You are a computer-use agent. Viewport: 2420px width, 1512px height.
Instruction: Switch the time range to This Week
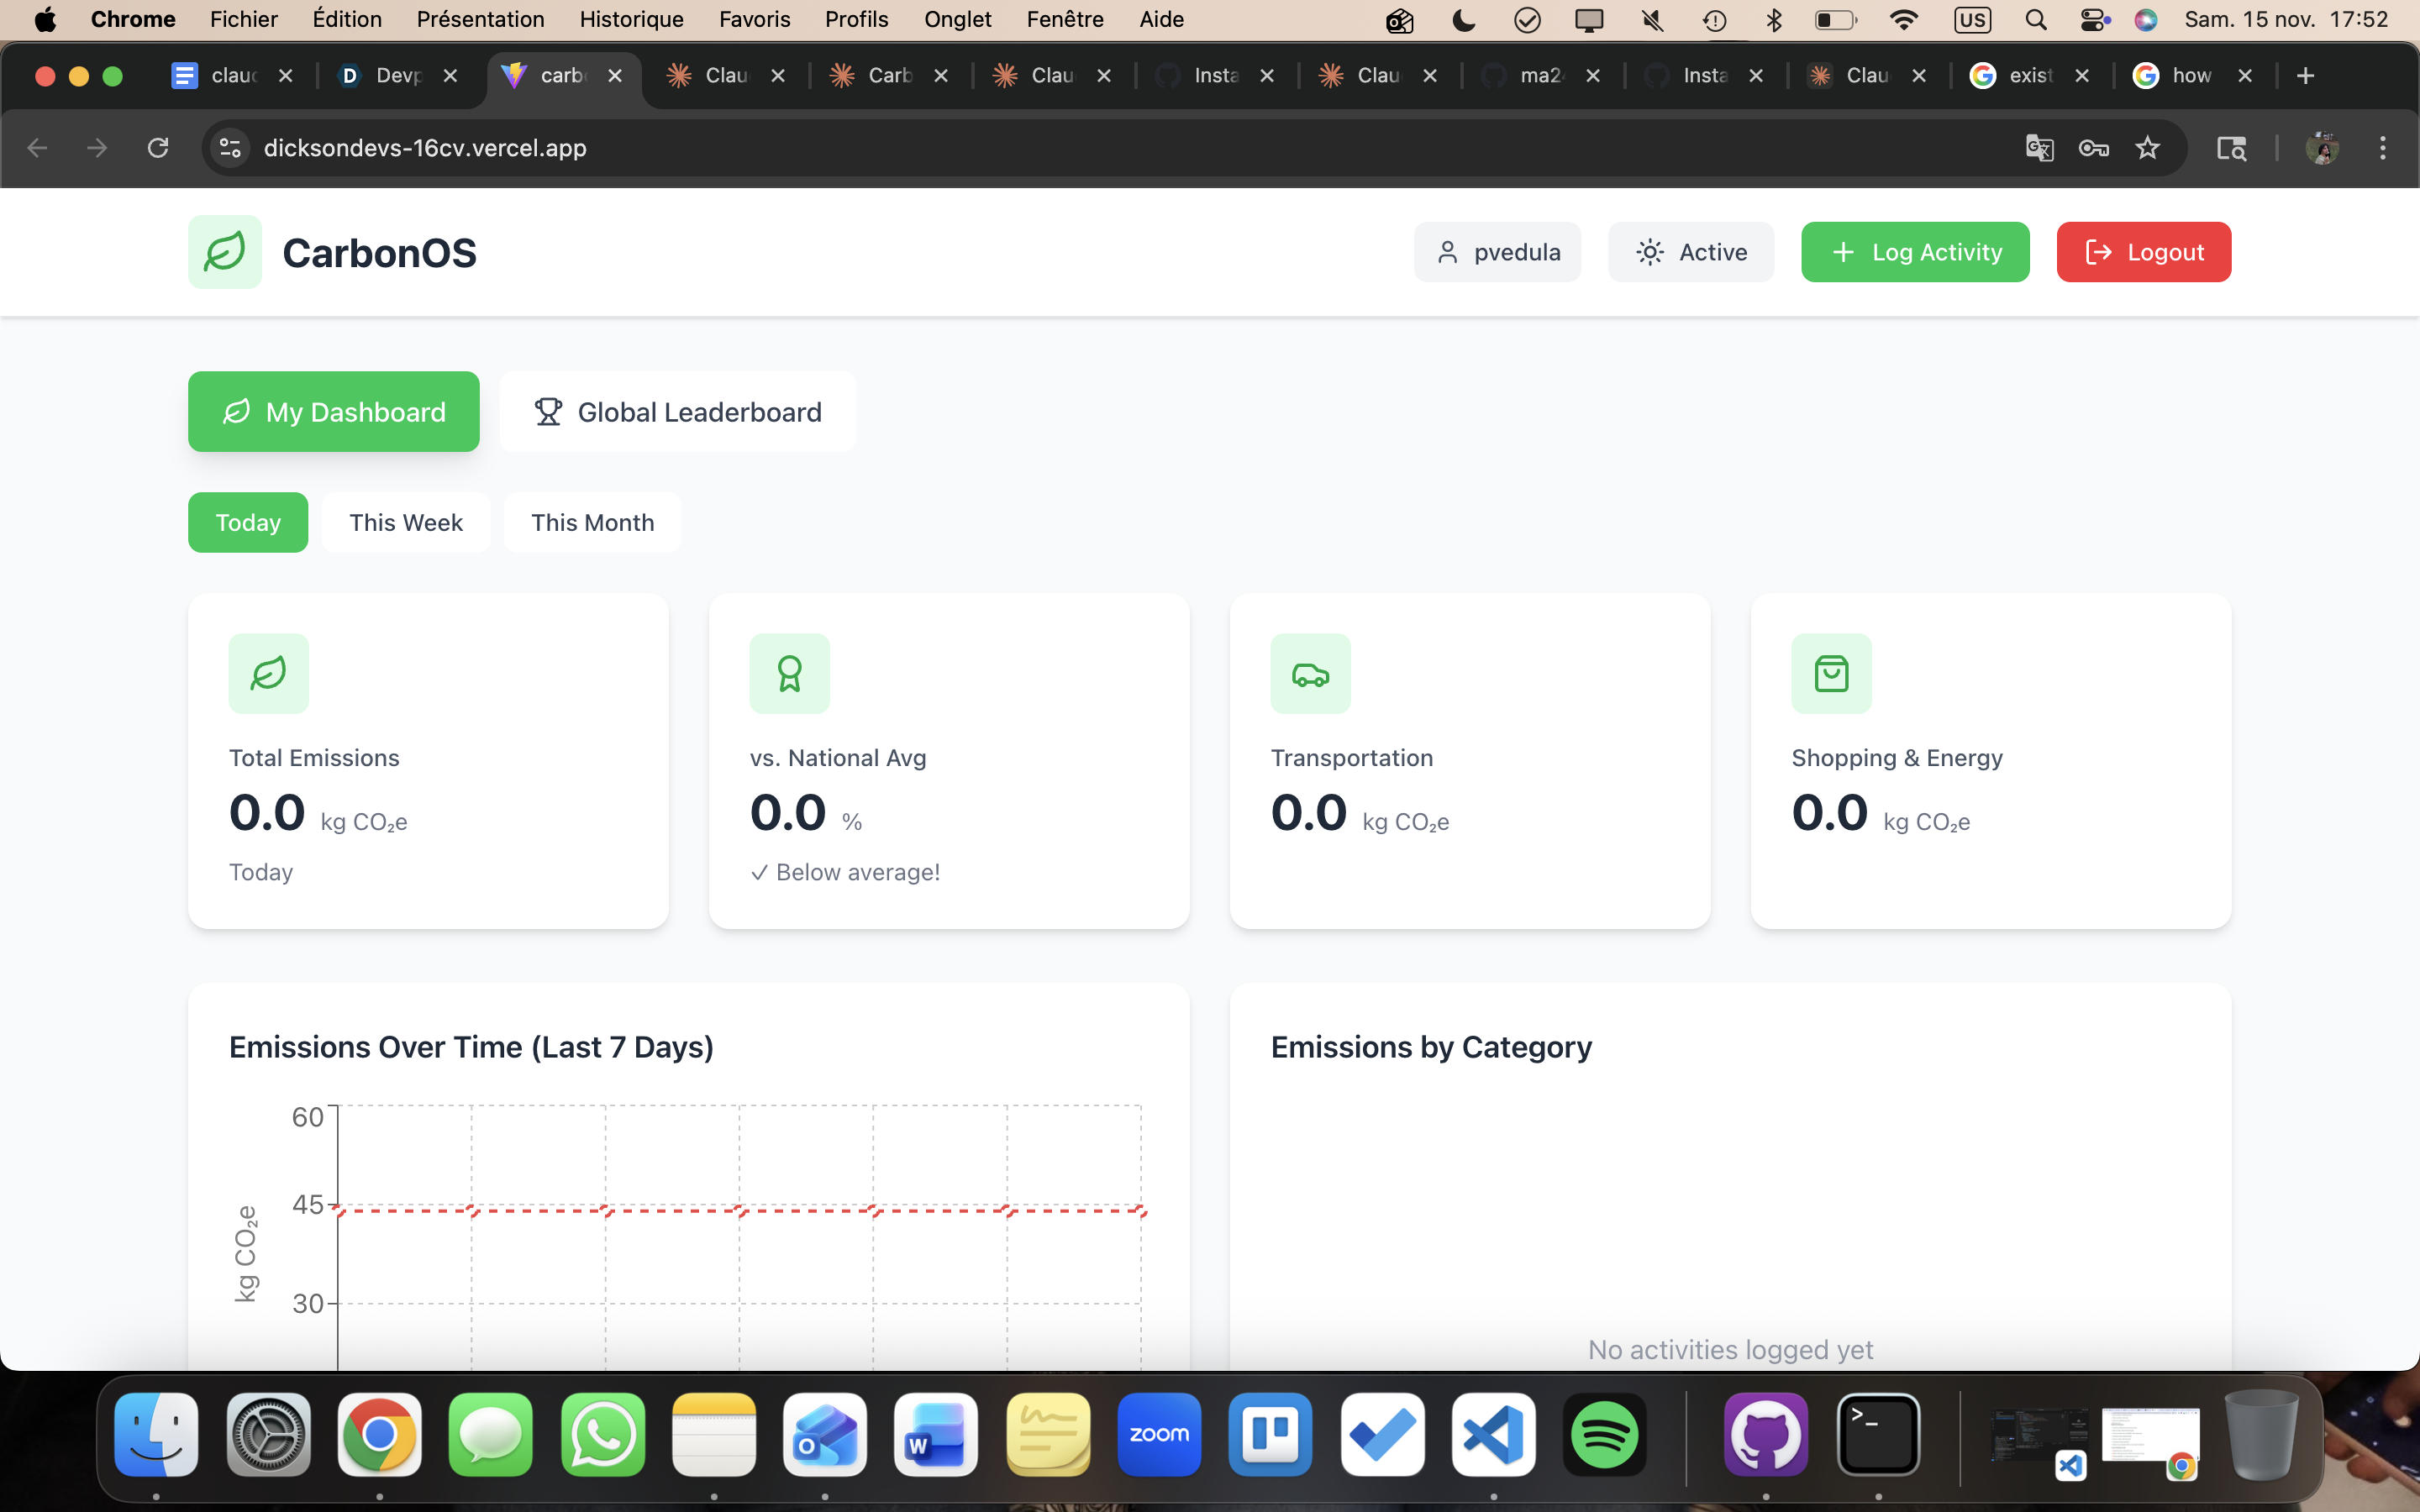(x=405, y=522)
